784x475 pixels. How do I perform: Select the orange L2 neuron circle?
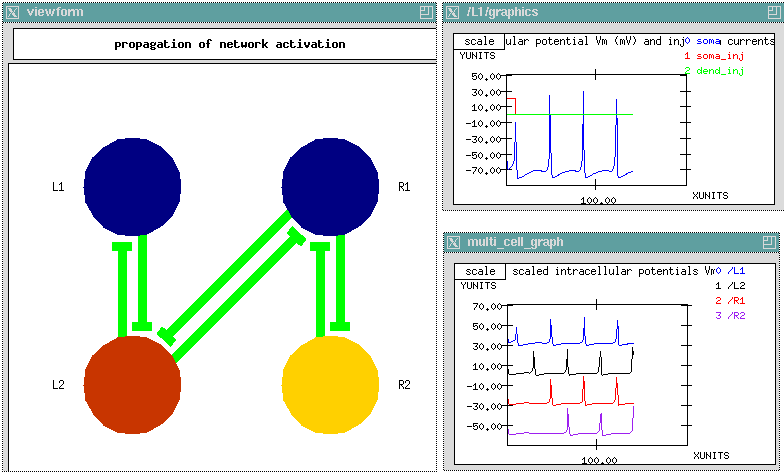pyautogui.click(x=132, y=384)
